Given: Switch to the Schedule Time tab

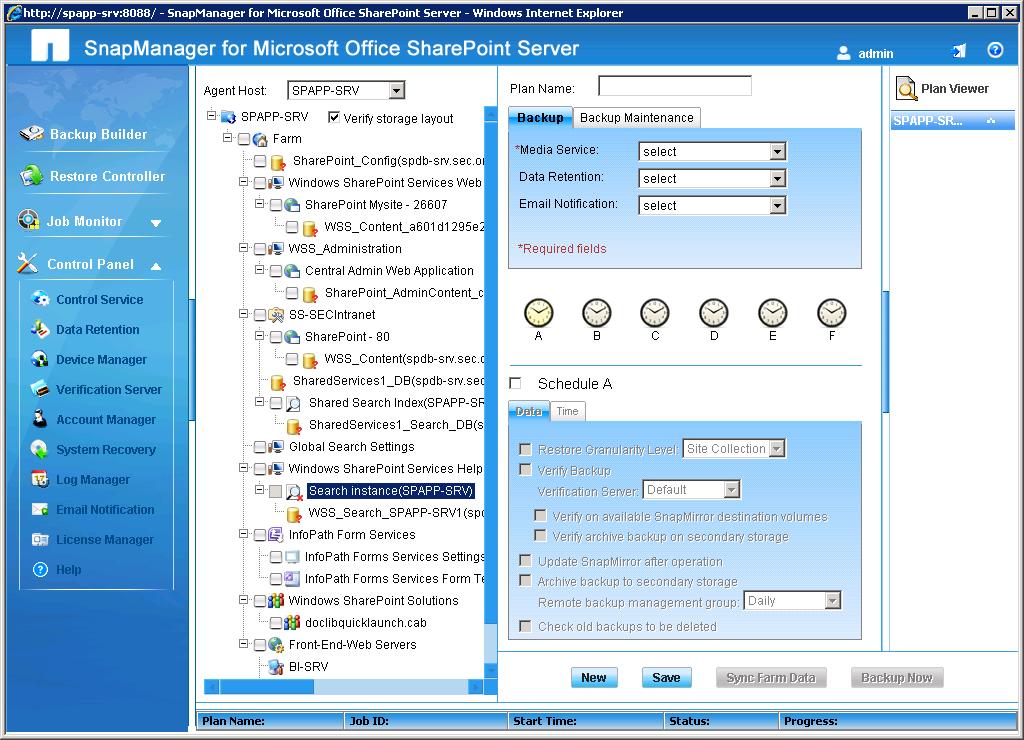Looking at the screenshot, I should (x=567, y=411).
